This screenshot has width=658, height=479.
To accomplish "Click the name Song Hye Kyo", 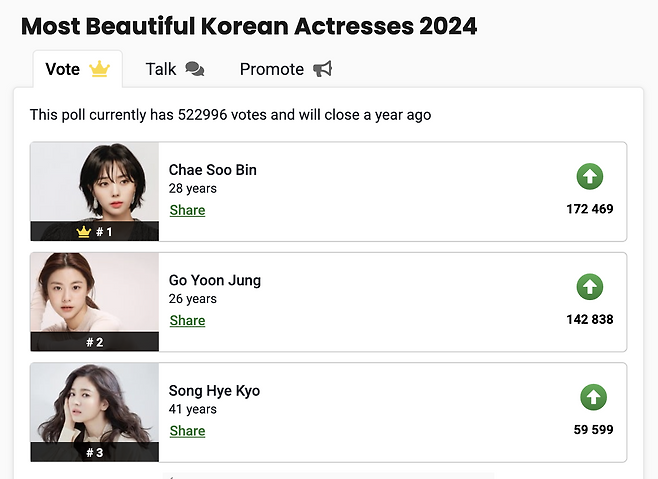I will [x=214, y=390].
